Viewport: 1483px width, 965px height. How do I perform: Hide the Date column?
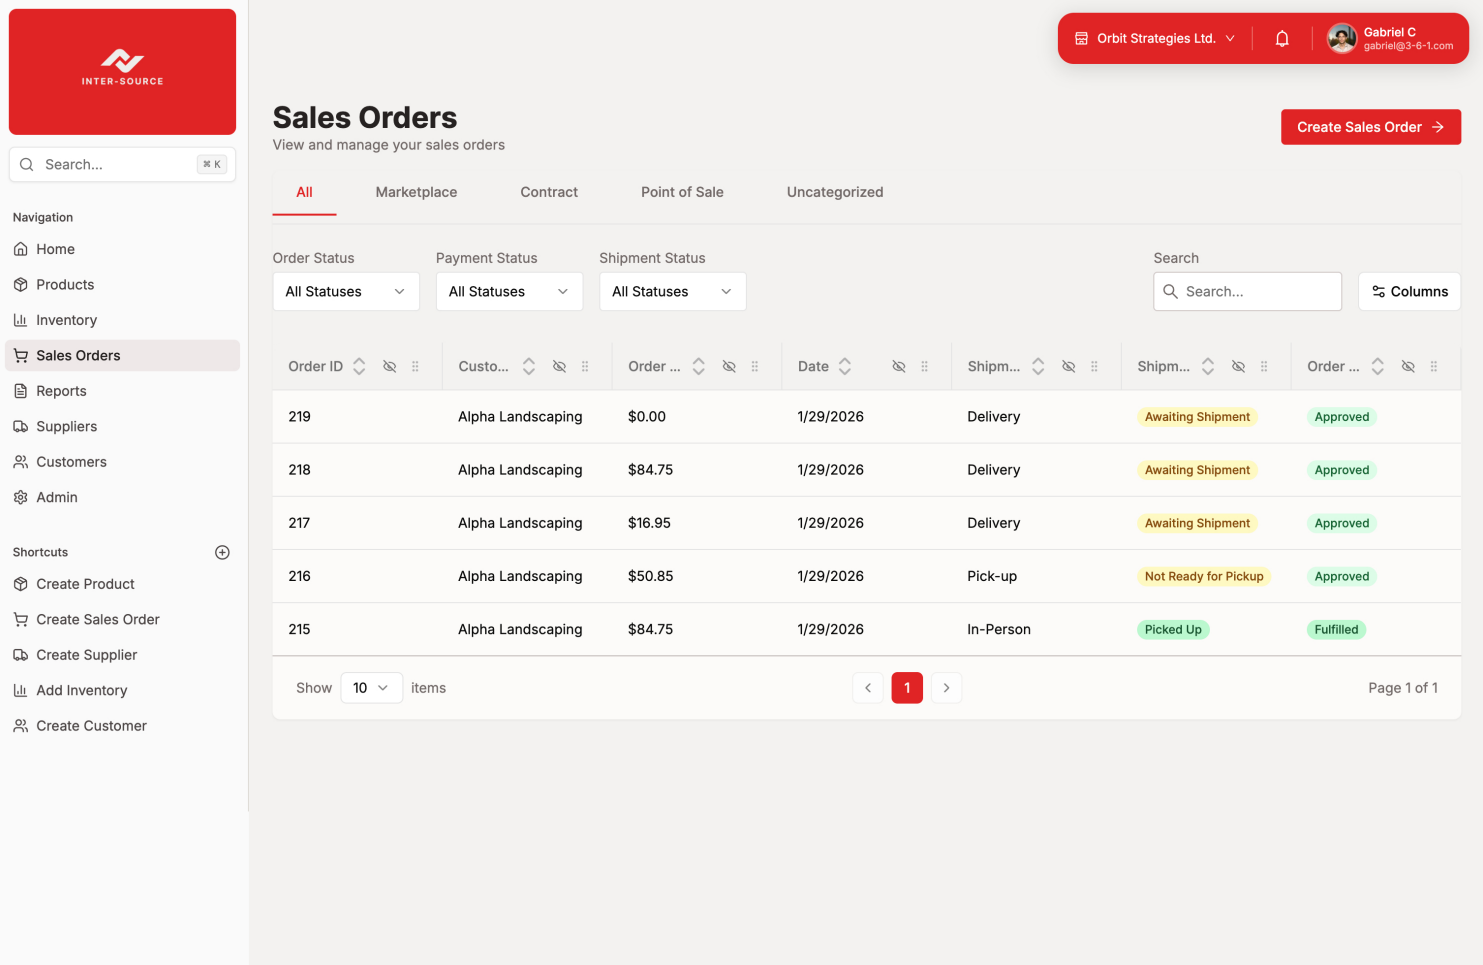(x=899, y=367)
